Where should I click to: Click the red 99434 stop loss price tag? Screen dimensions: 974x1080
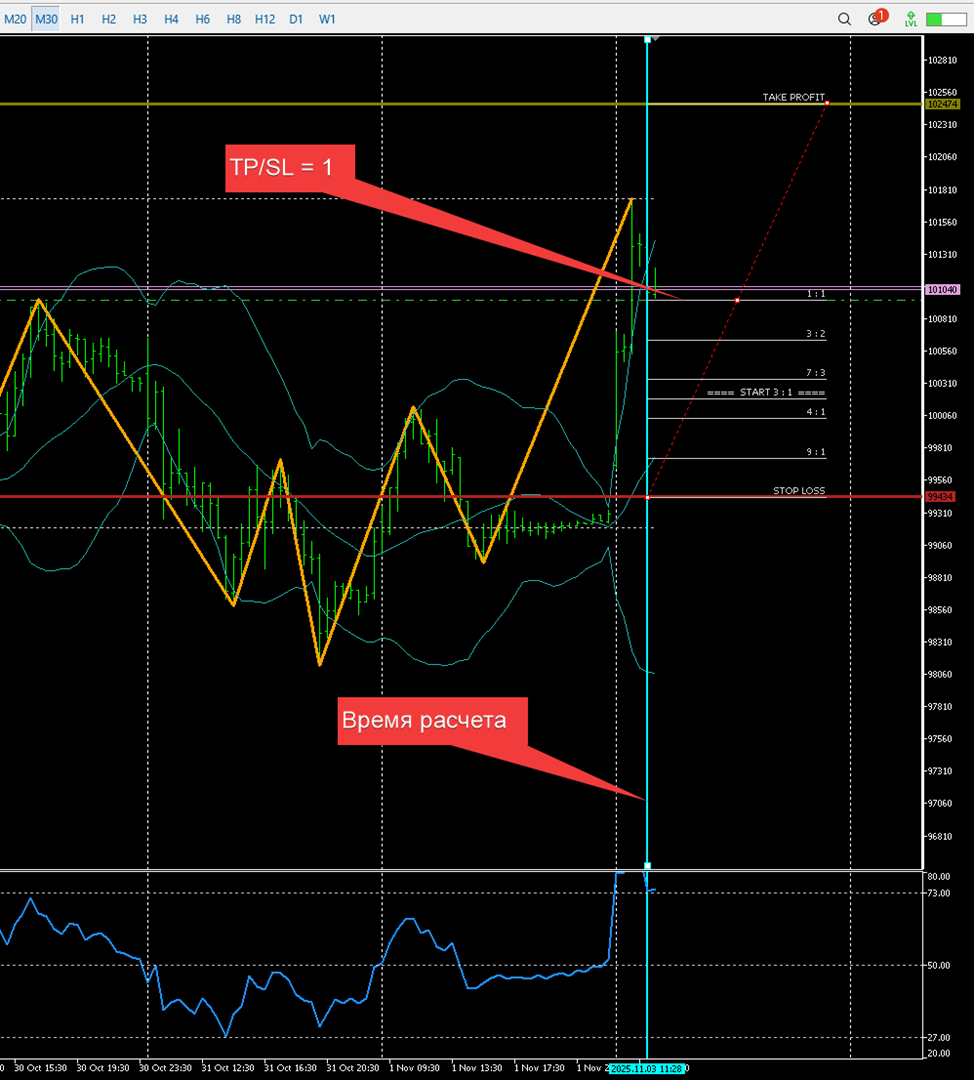[941, 497]
